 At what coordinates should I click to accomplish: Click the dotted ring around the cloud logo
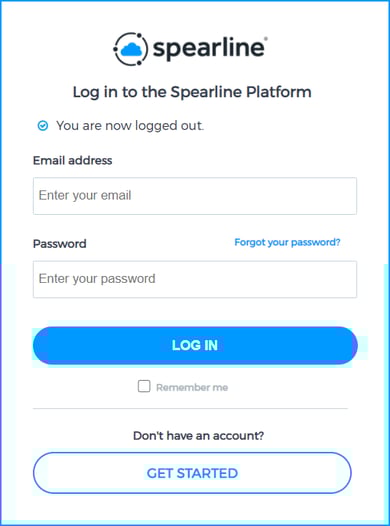(x=130, y=49)
